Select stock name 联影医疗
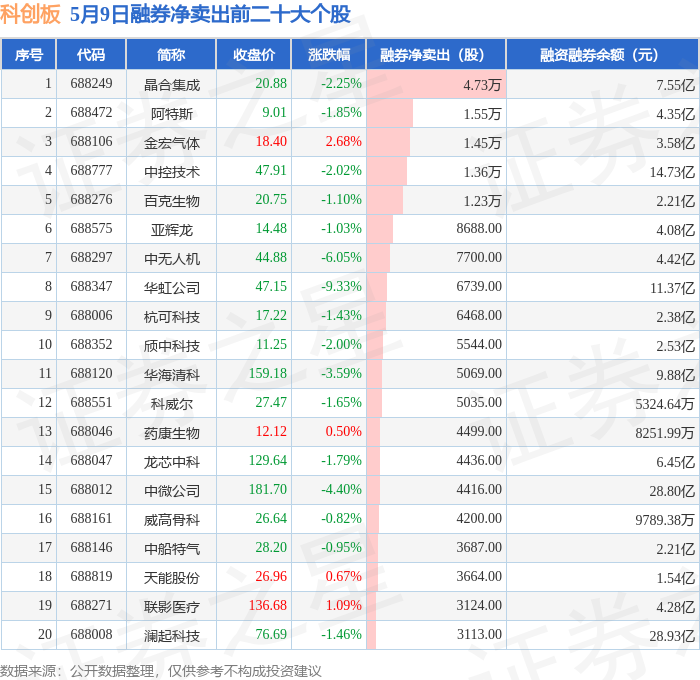This screenshot has width=700, height=680. 171,607
